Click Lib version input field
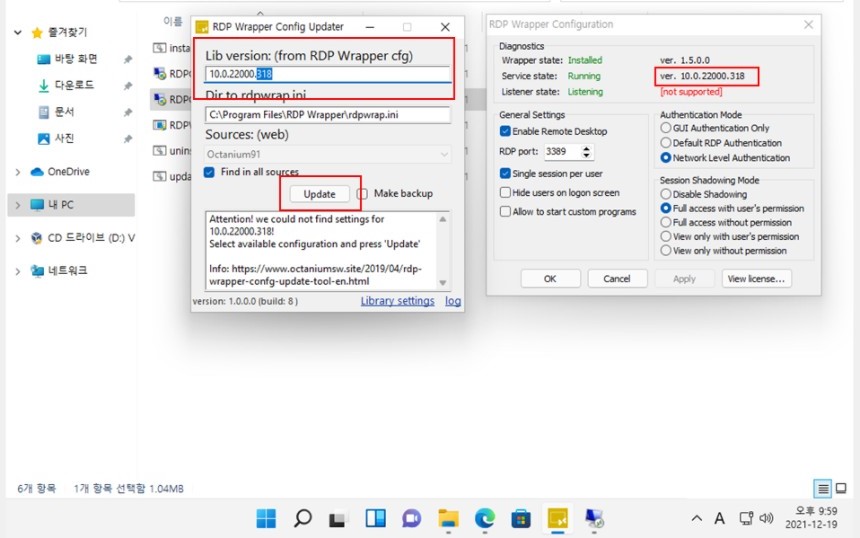Viewport: 860px width, 538px height. point(328,74)
